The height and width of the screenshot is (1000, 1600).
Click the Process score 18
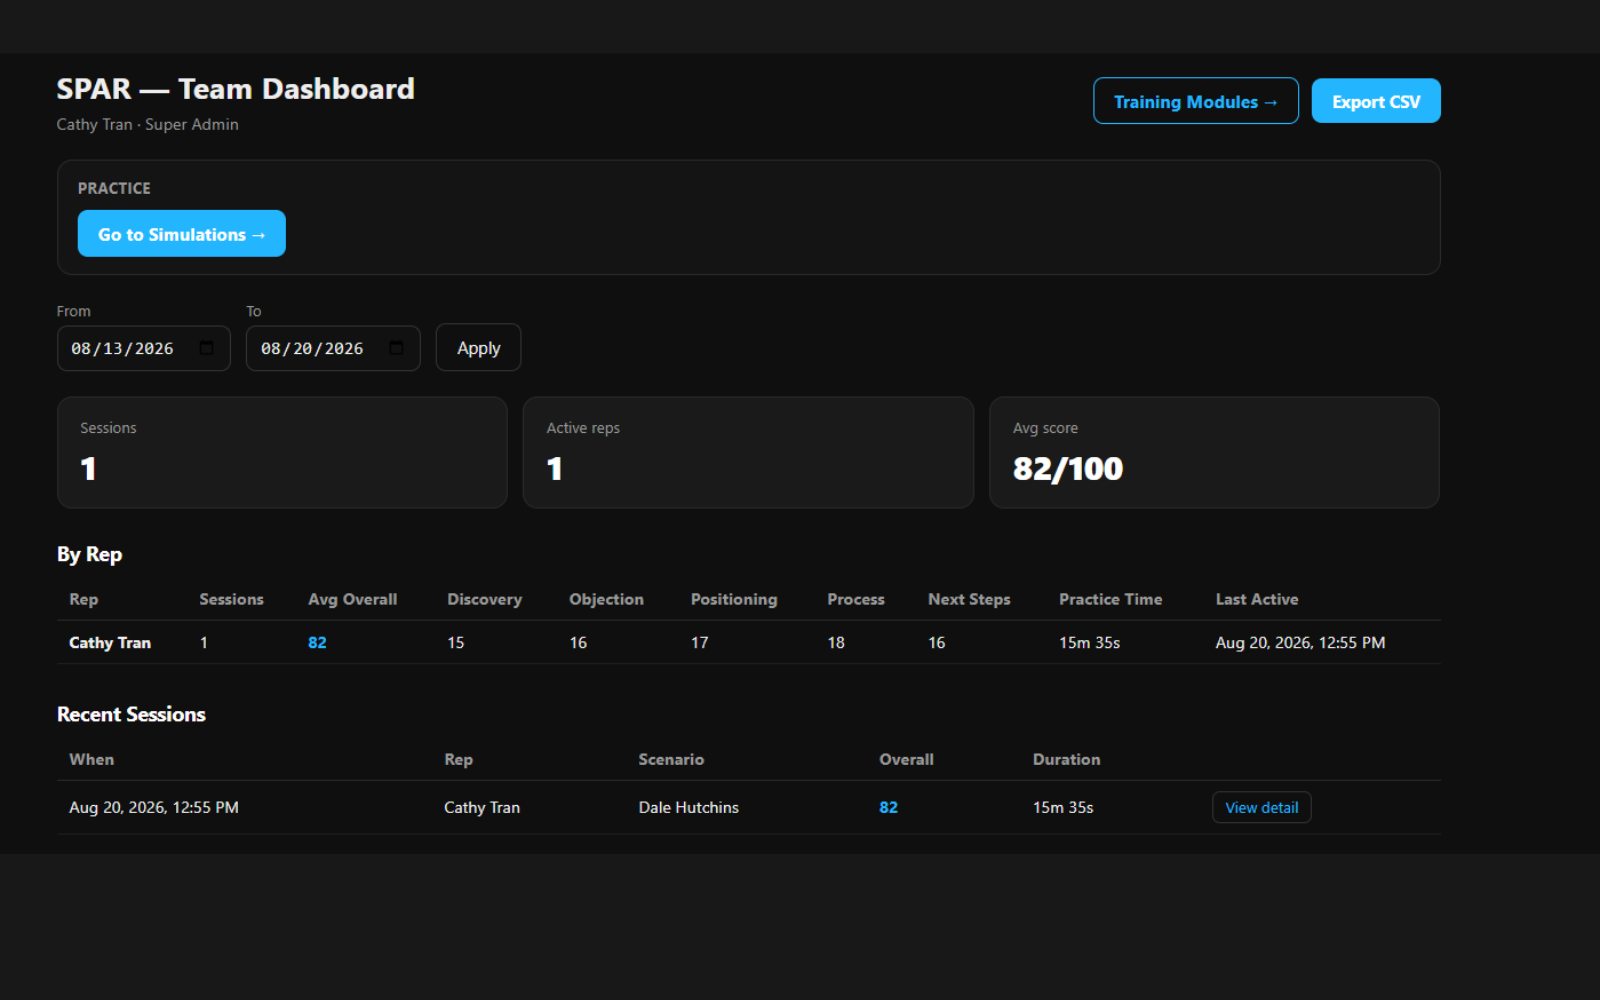(x=836, y=642)
